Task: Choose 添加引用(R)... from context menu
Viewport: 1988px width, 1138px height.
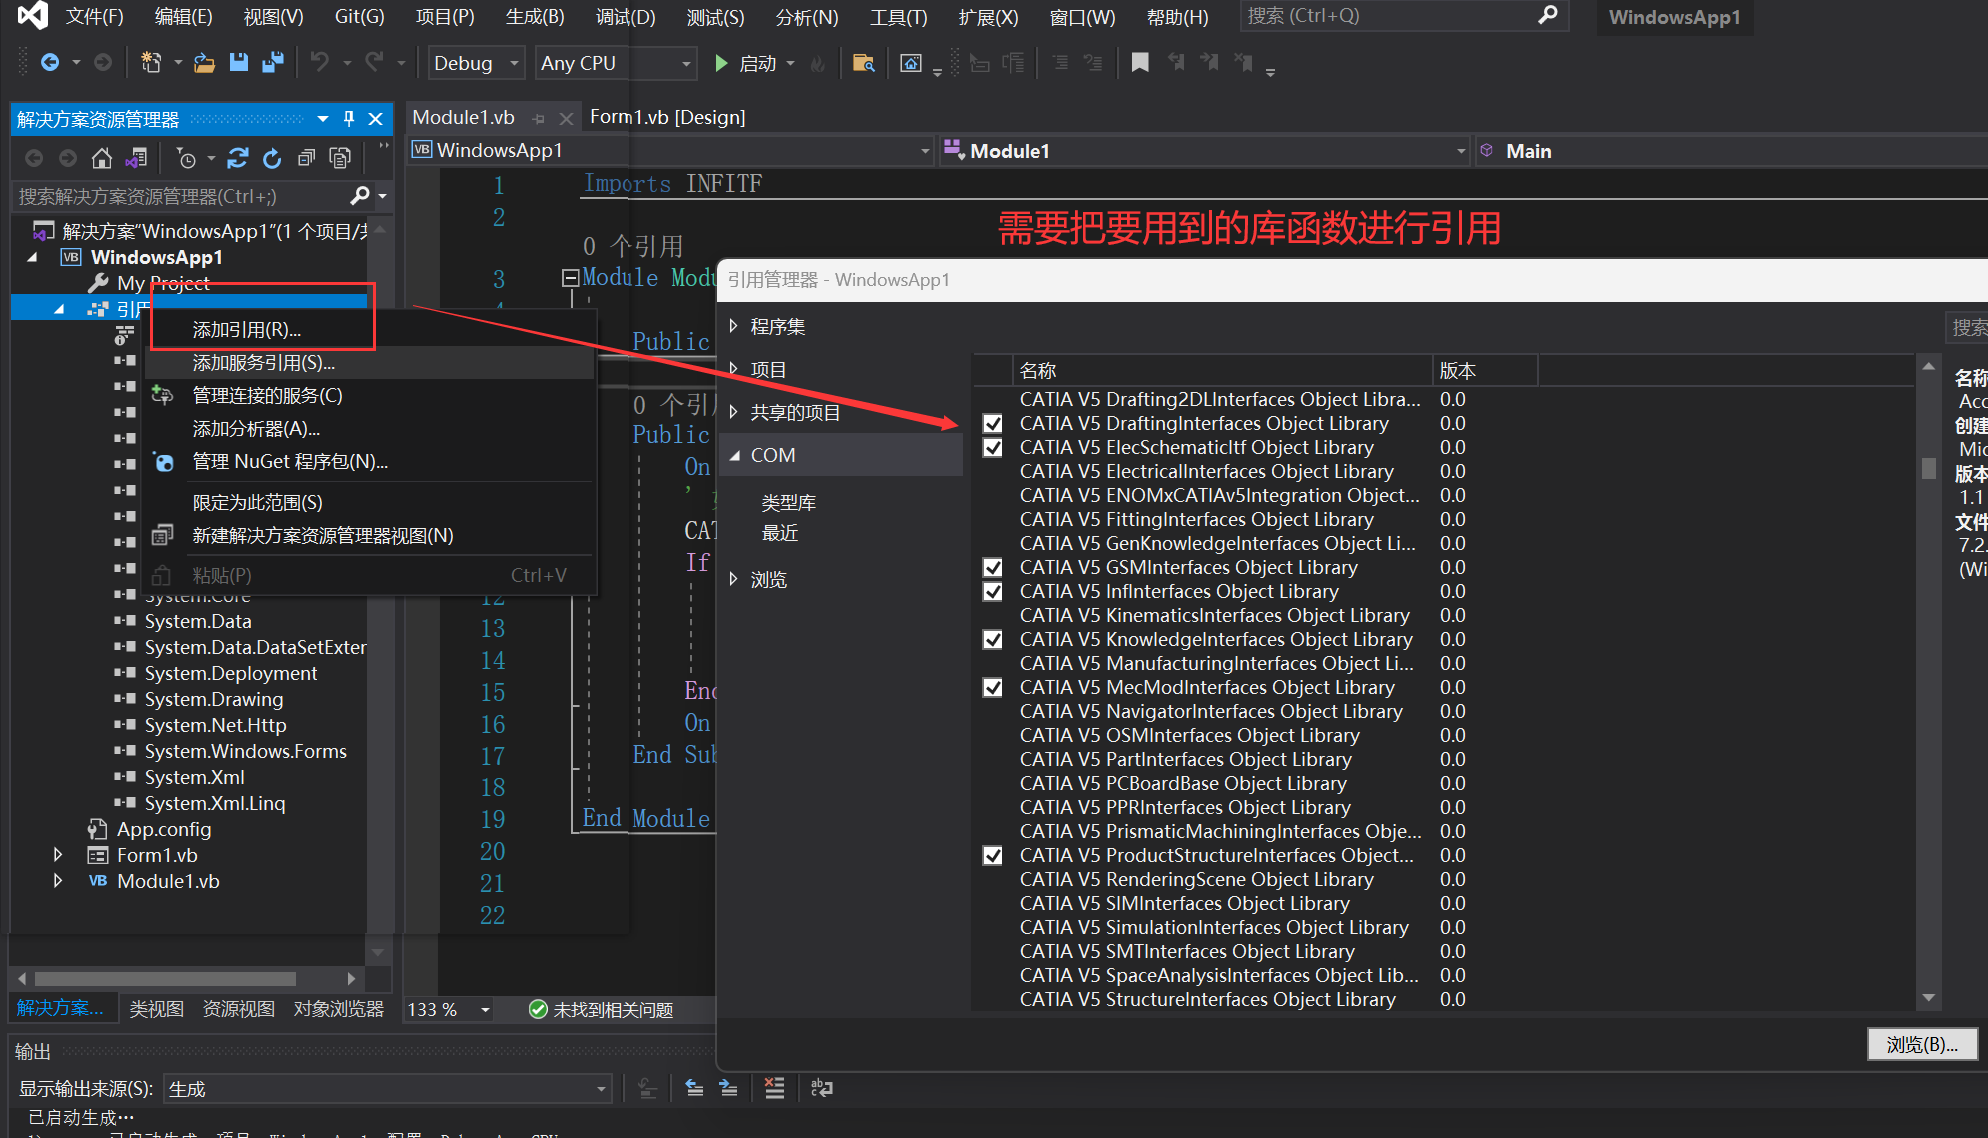Action: 246,330
